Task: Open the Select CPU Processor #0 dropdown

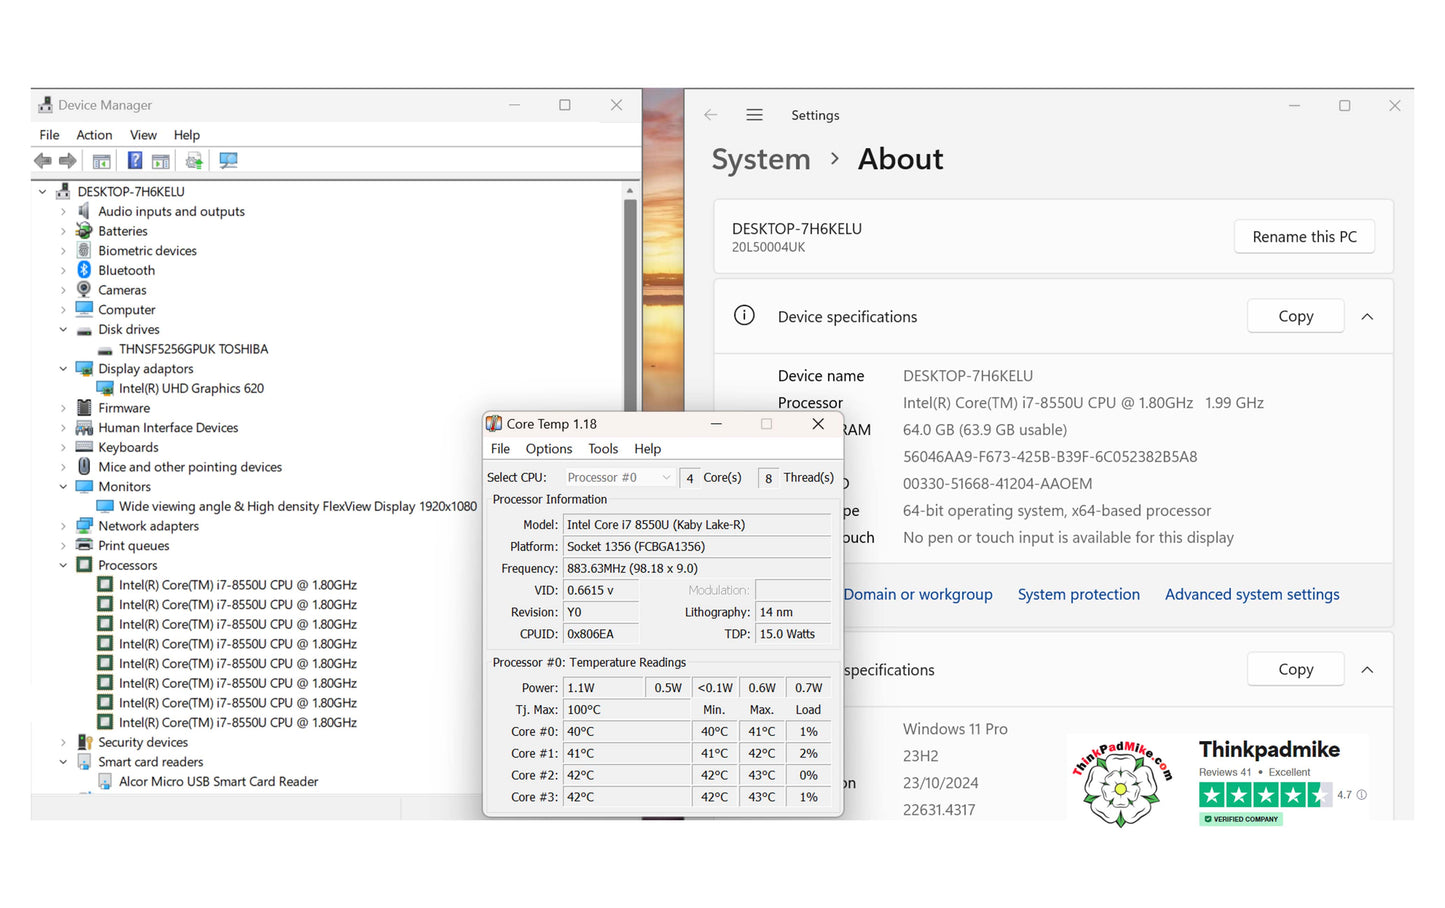Action: pos(618,478)
